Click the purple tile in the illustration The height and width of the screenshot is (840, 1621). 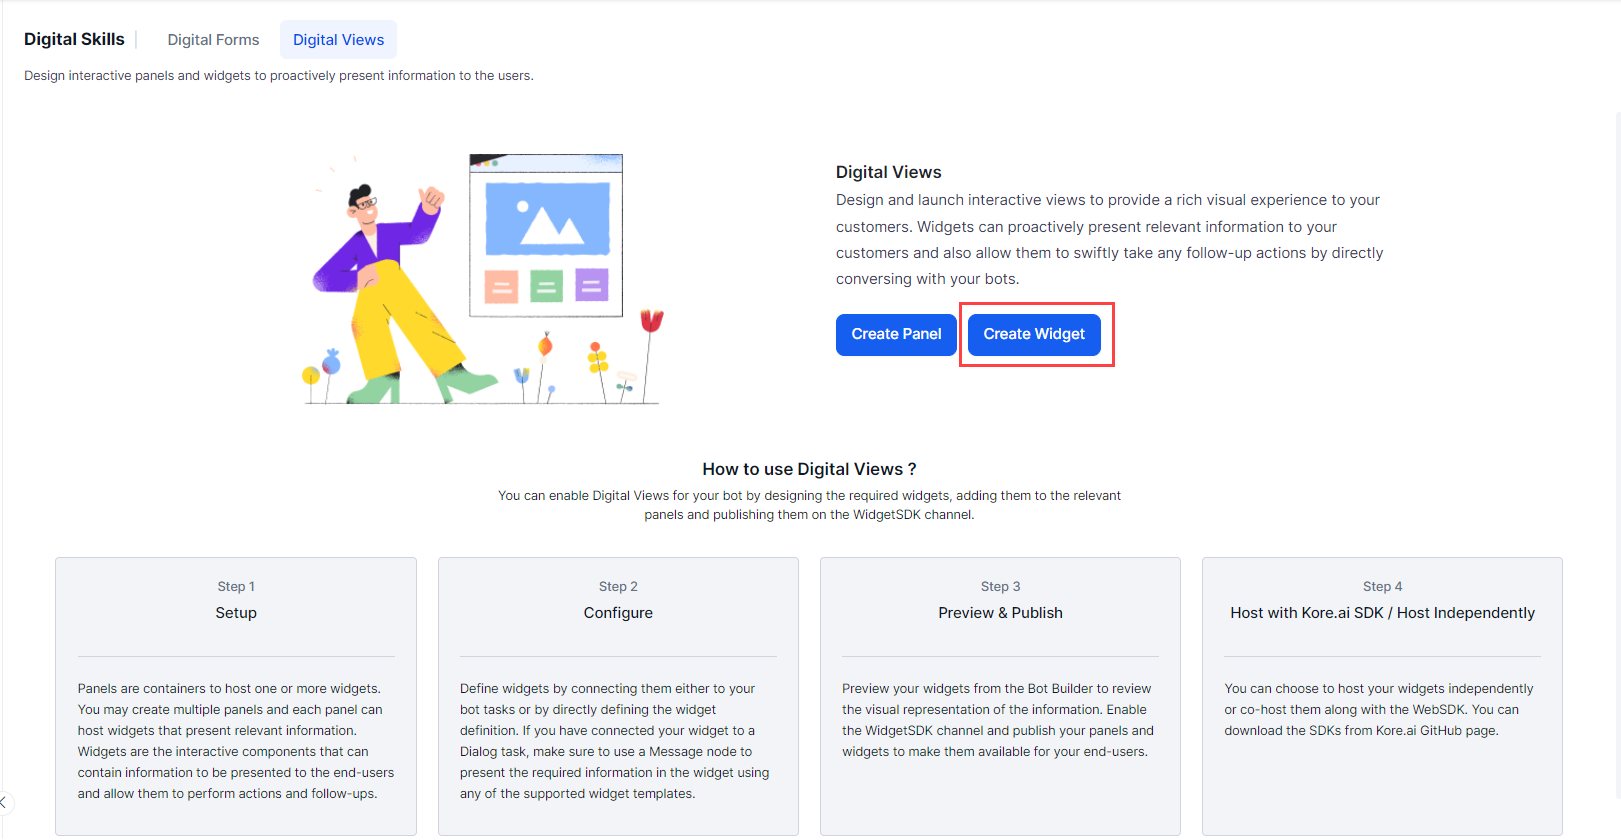click(591, 286)
